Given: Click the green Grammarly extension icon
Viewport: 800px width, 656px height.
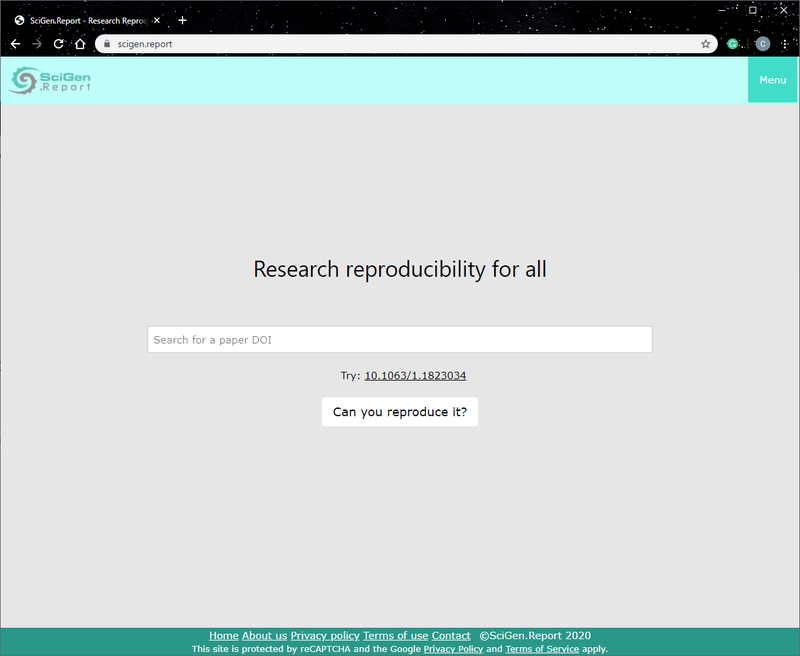Looking at the screenshot, I should (x=733, y=44).
